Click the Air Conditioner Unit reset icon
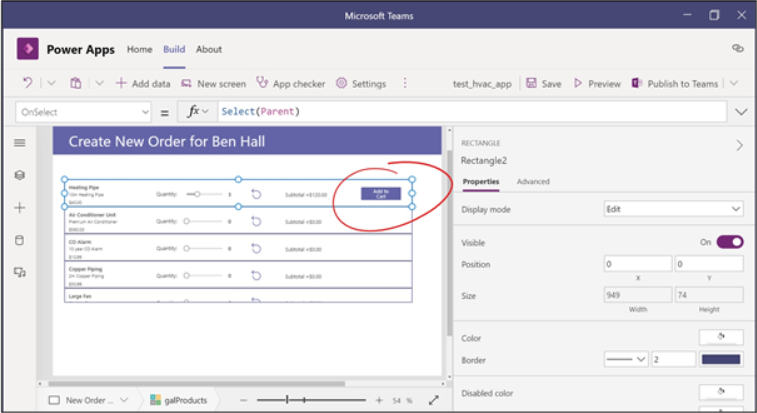757x413 pixels. click(256, 221)
